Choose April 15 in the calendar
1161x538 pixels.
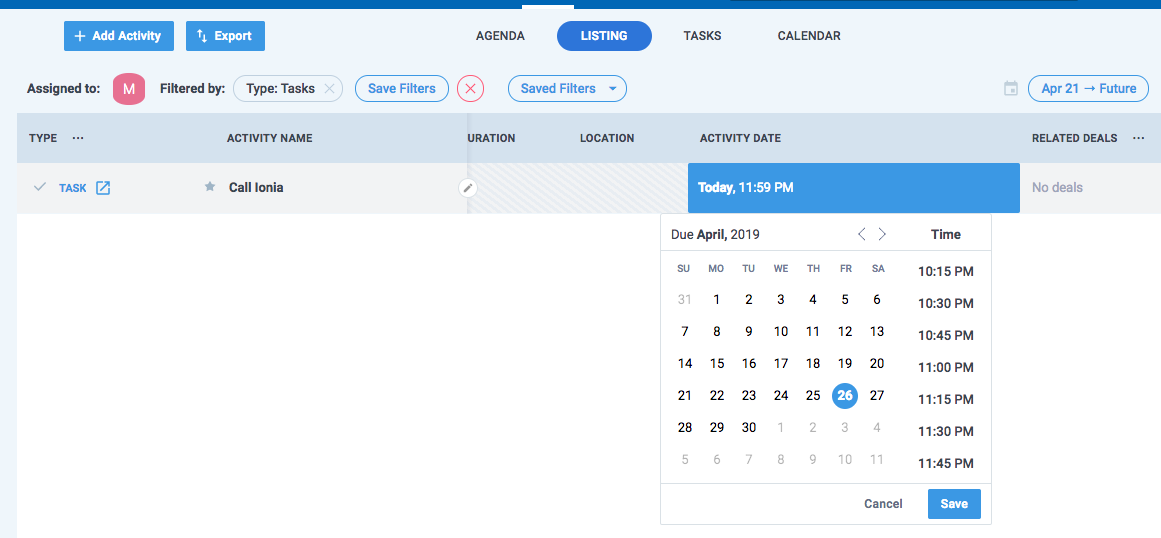coord(717,363)
